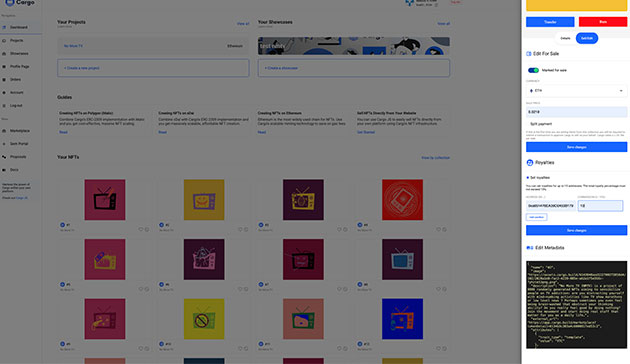630x364 pixels.
Task: Click the Cargo logo
Action: point(20,2)
